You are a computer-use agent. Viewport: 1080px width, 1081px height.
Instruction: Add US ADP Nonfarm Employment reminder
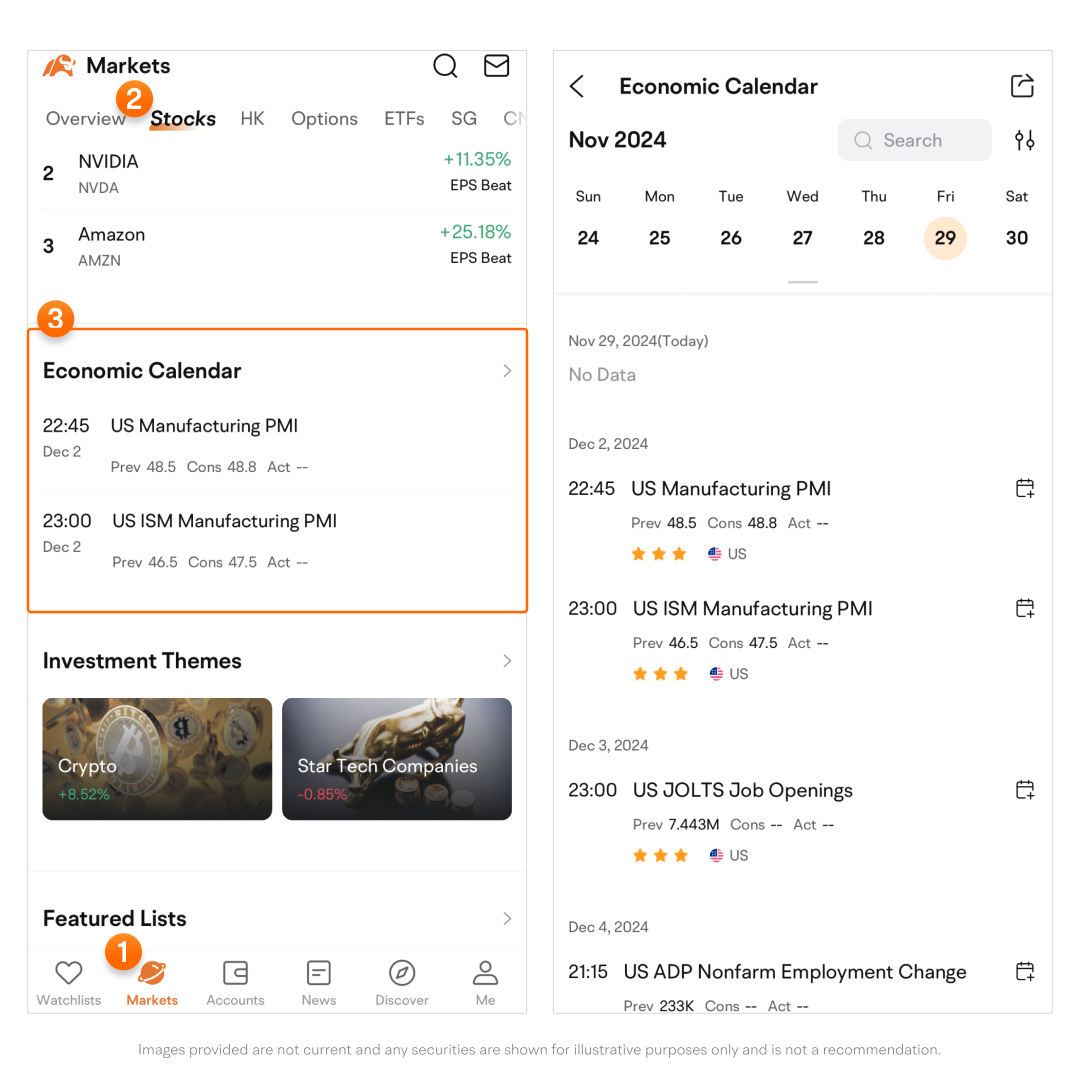pyautogui.click(x=1025, y=971)
